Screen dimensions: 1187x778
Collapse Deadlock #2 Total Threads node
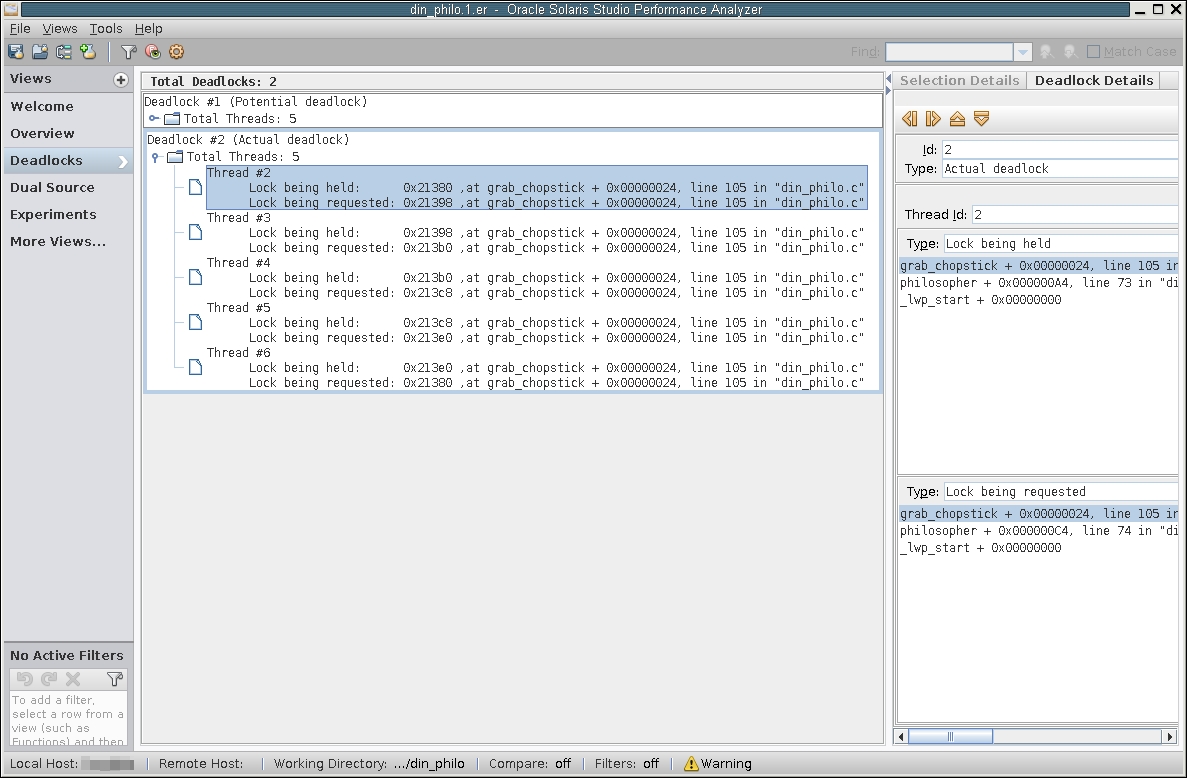pos(155,157)
